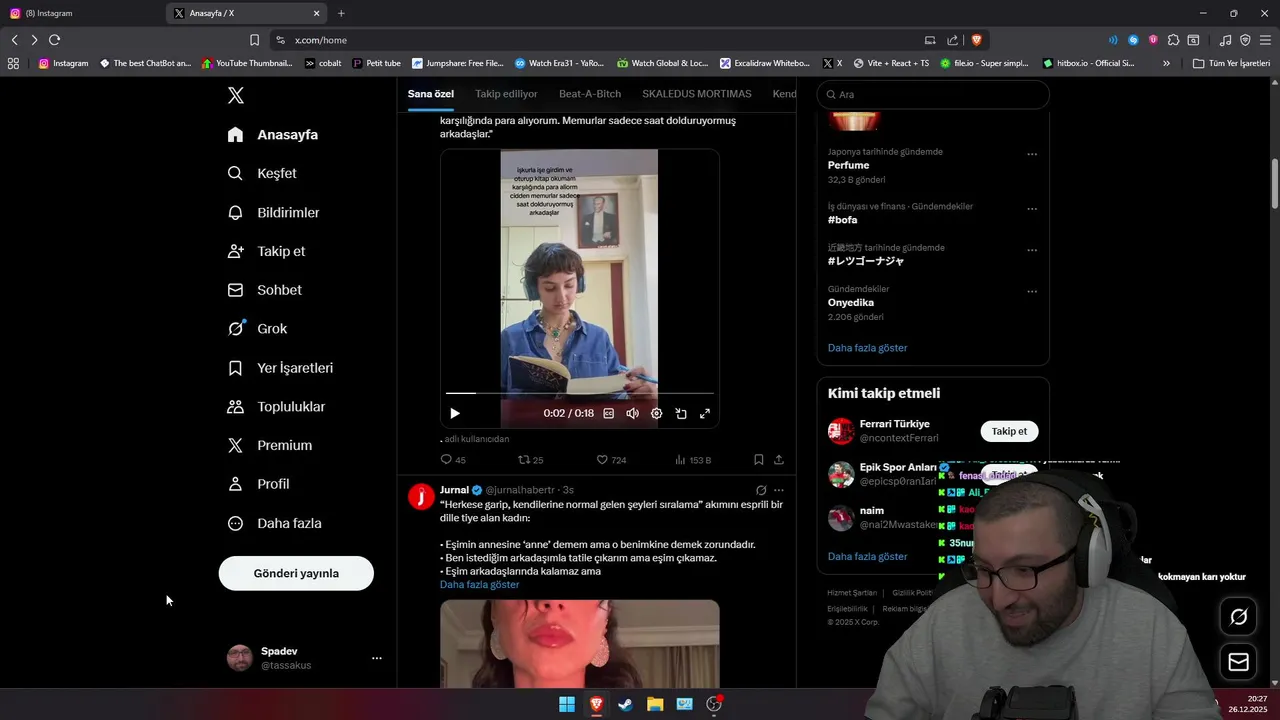Play the video in the post
Viewport: 1280px width, 720px height.
pyautogui.click(x=455, y=413)
